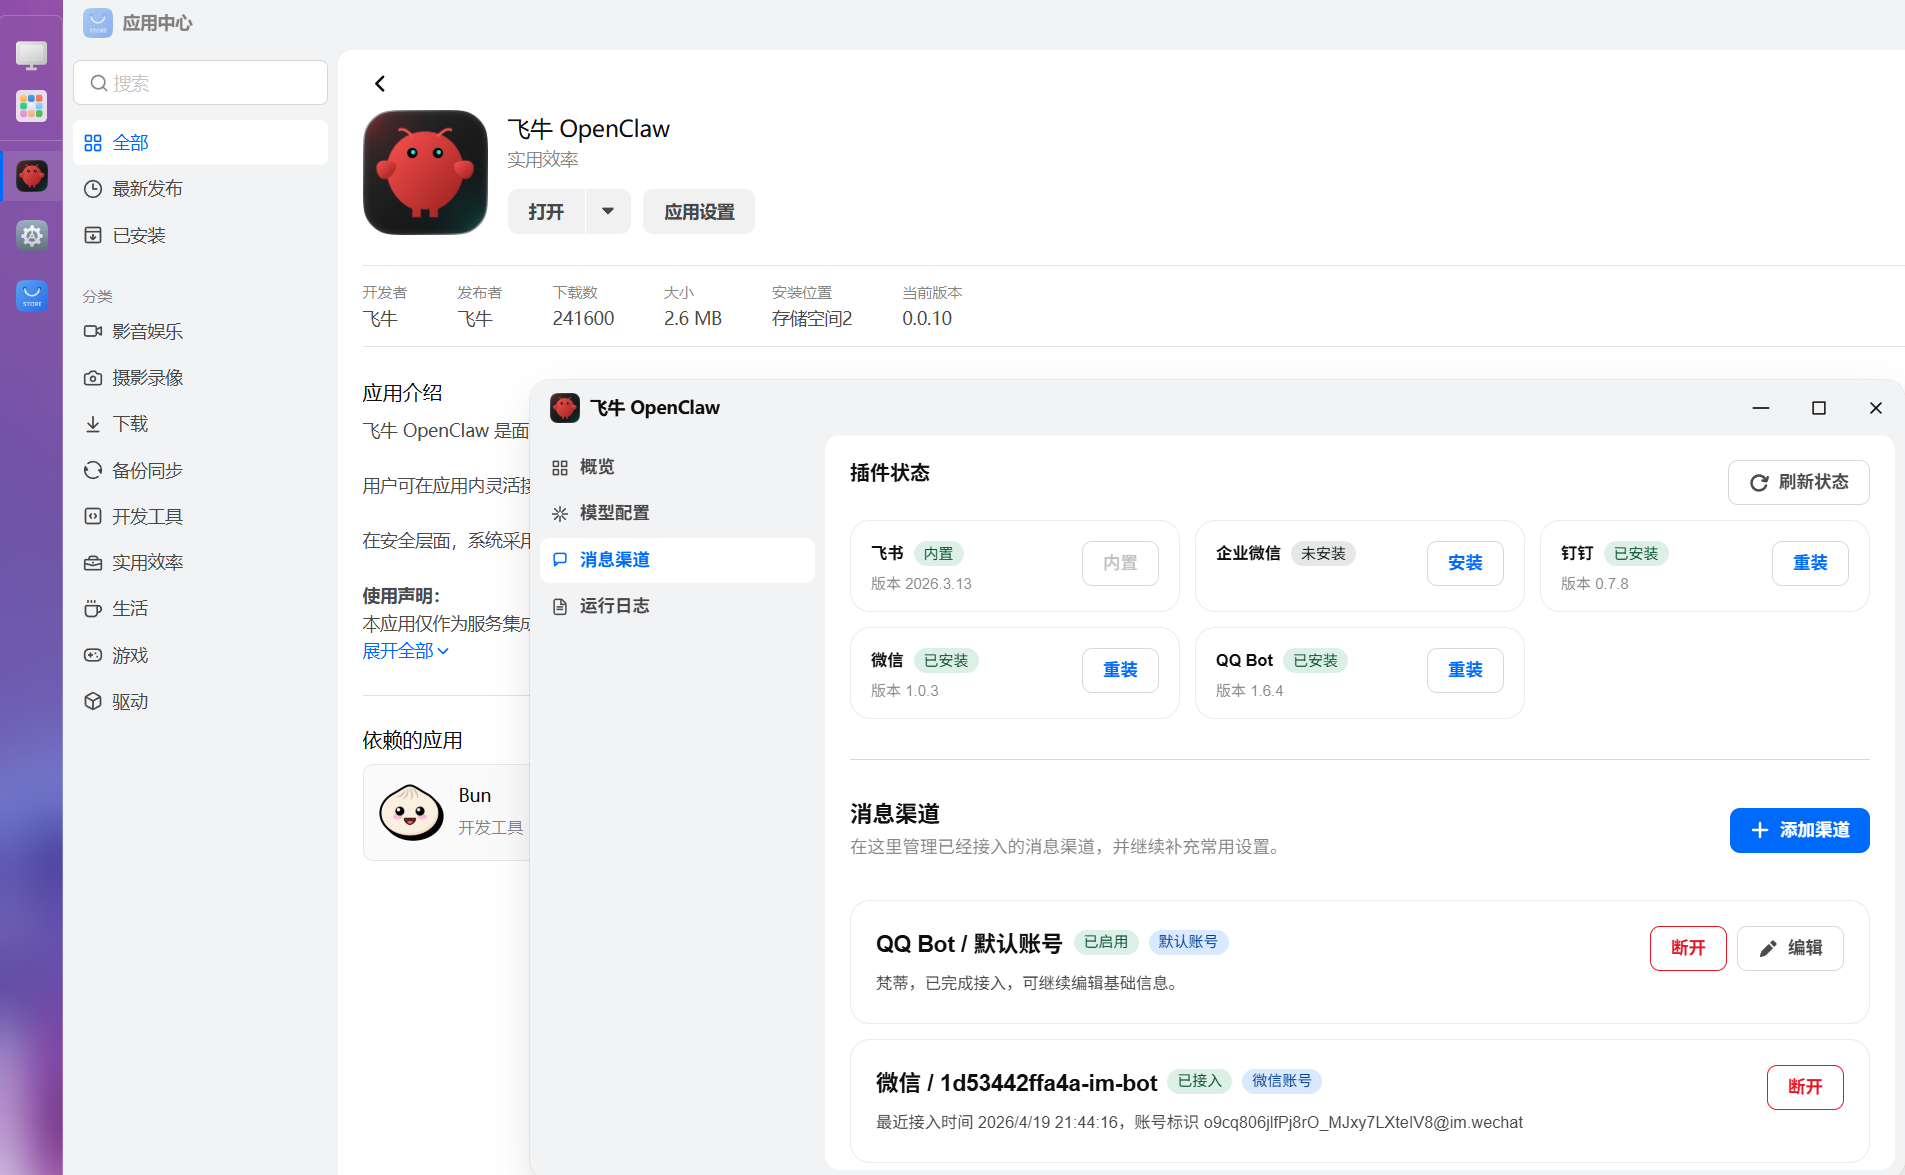Click the back arrow above the app icon
1905x1175 pixels.
(380, 83)
